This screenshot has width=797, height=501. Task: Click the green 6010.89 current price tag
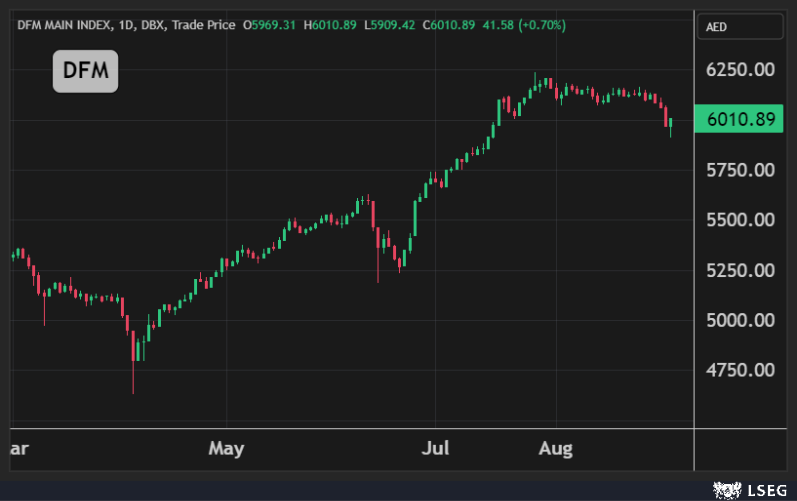[x=740, y=119]
